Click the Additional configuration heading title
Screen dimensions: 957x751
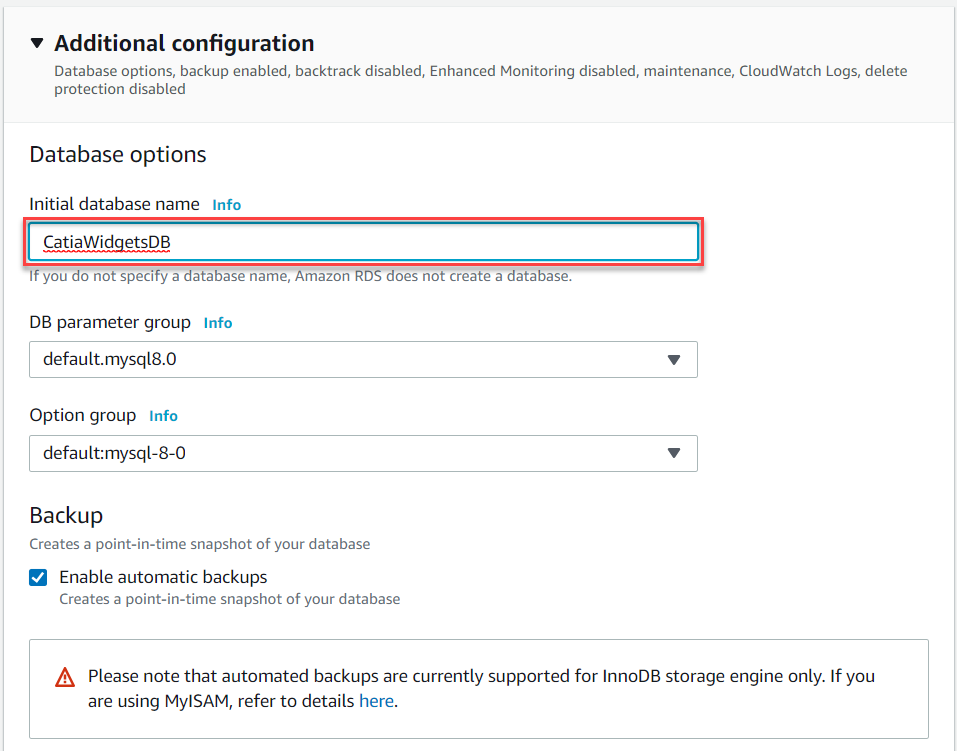coord(184,43)
